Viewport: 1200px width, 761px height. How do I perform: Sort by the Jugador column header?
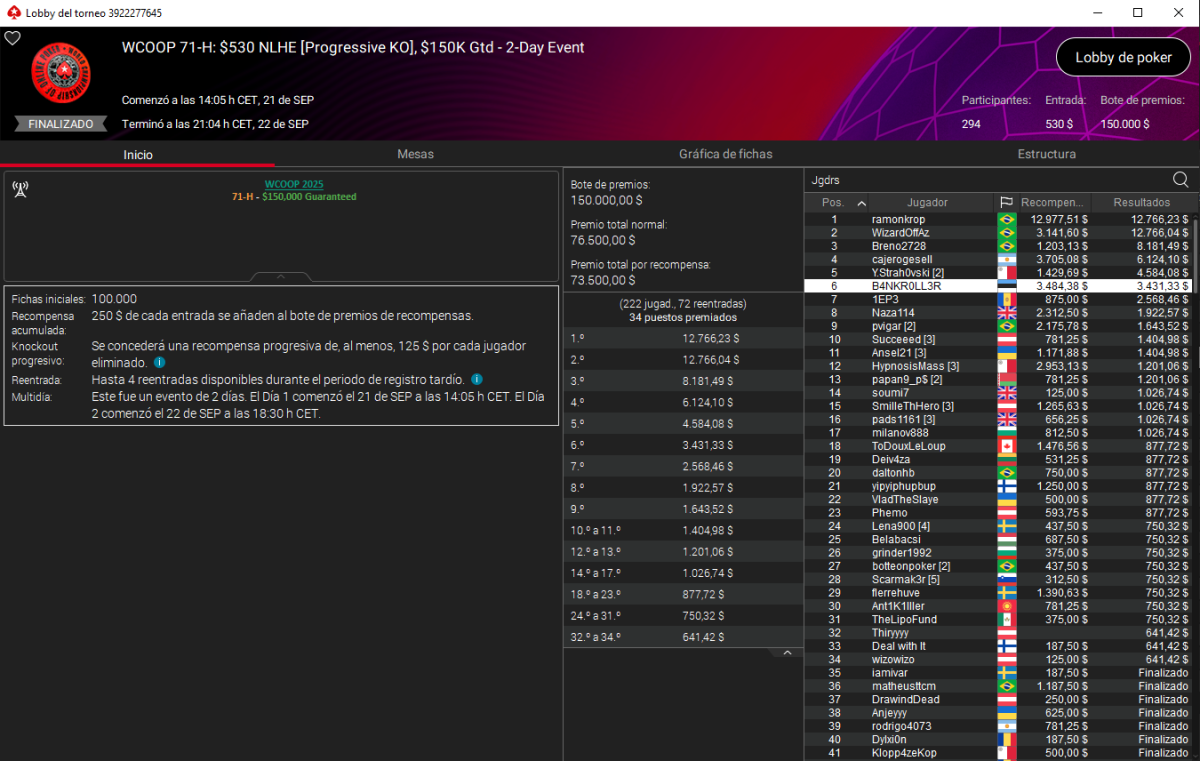pyautogui.click(x=927, y=202)
